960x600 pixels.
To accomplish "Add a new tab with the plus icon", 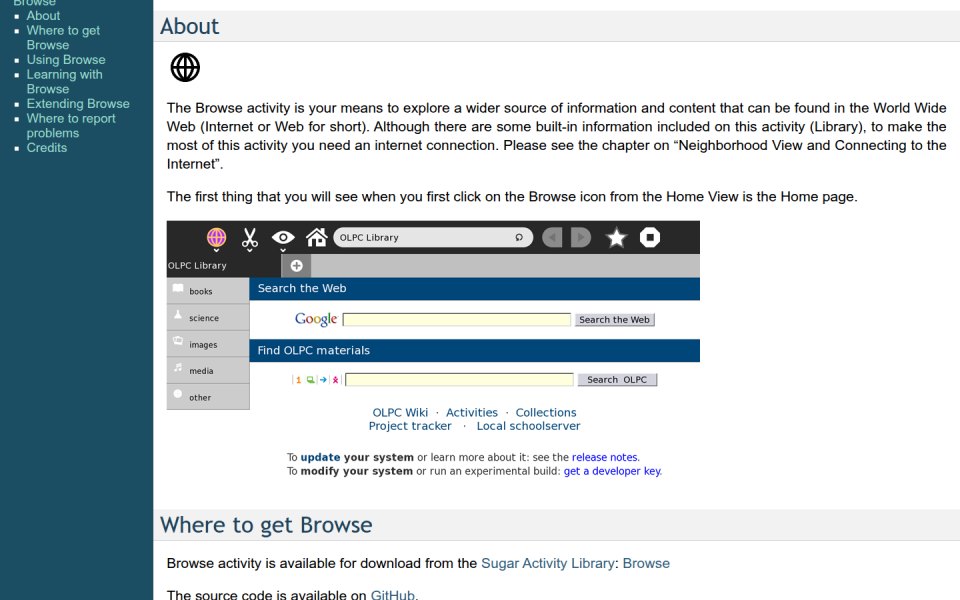I will click(296, 266).
